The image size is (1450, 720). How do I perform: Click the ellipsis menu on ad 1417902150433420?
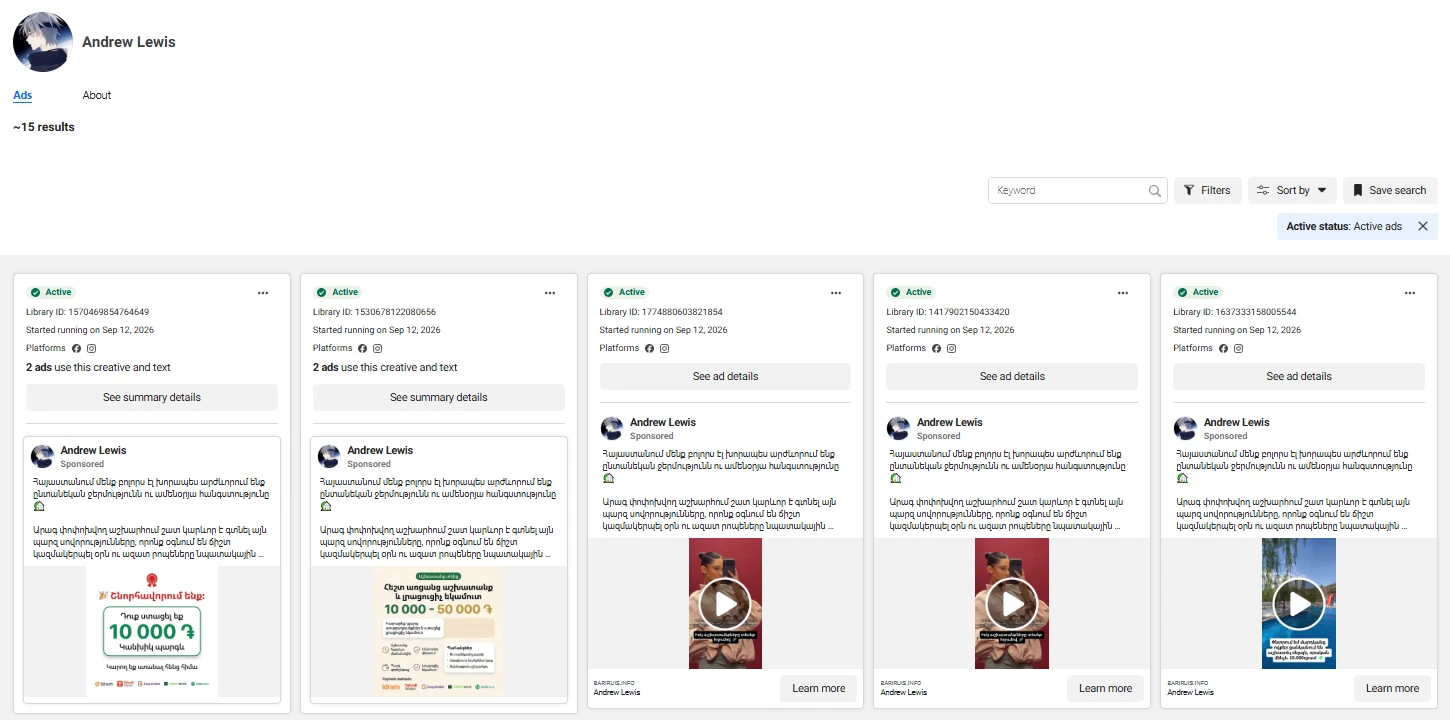[1123, 293]
